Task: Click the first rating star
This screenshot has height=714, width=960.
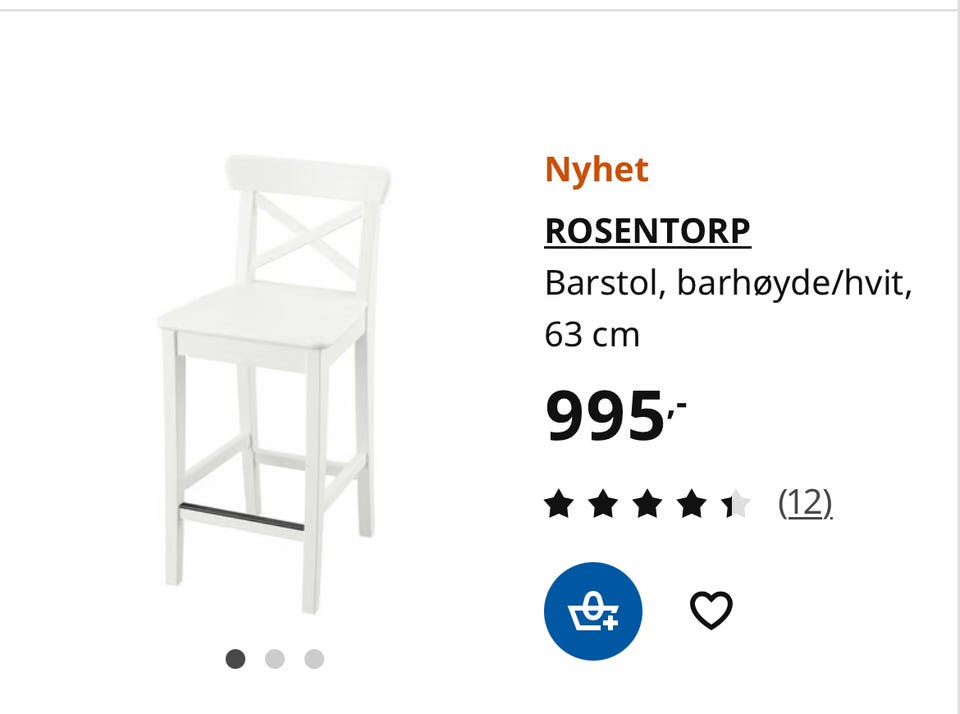Action: (559, 504)
